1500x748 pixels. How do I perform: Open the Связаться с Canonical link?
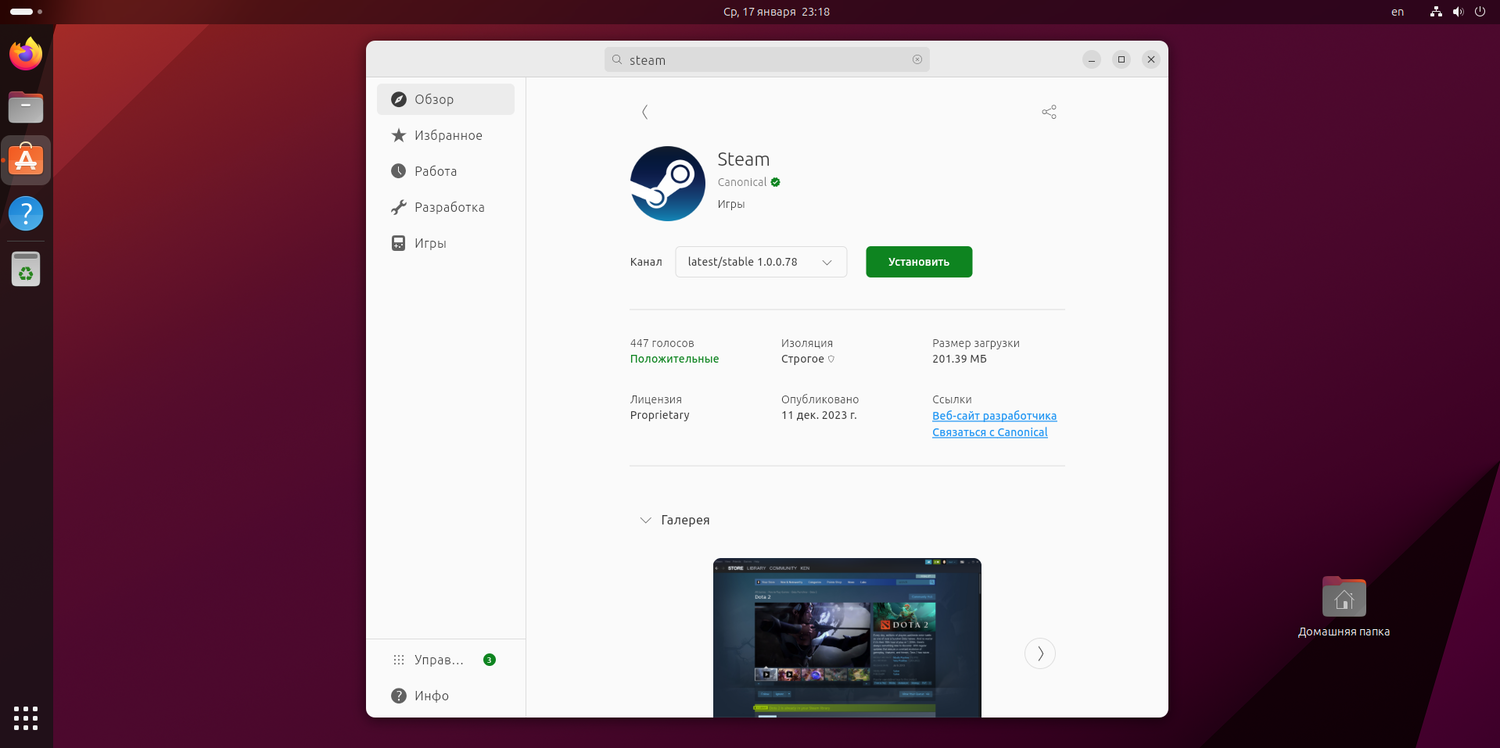(990, 433)
